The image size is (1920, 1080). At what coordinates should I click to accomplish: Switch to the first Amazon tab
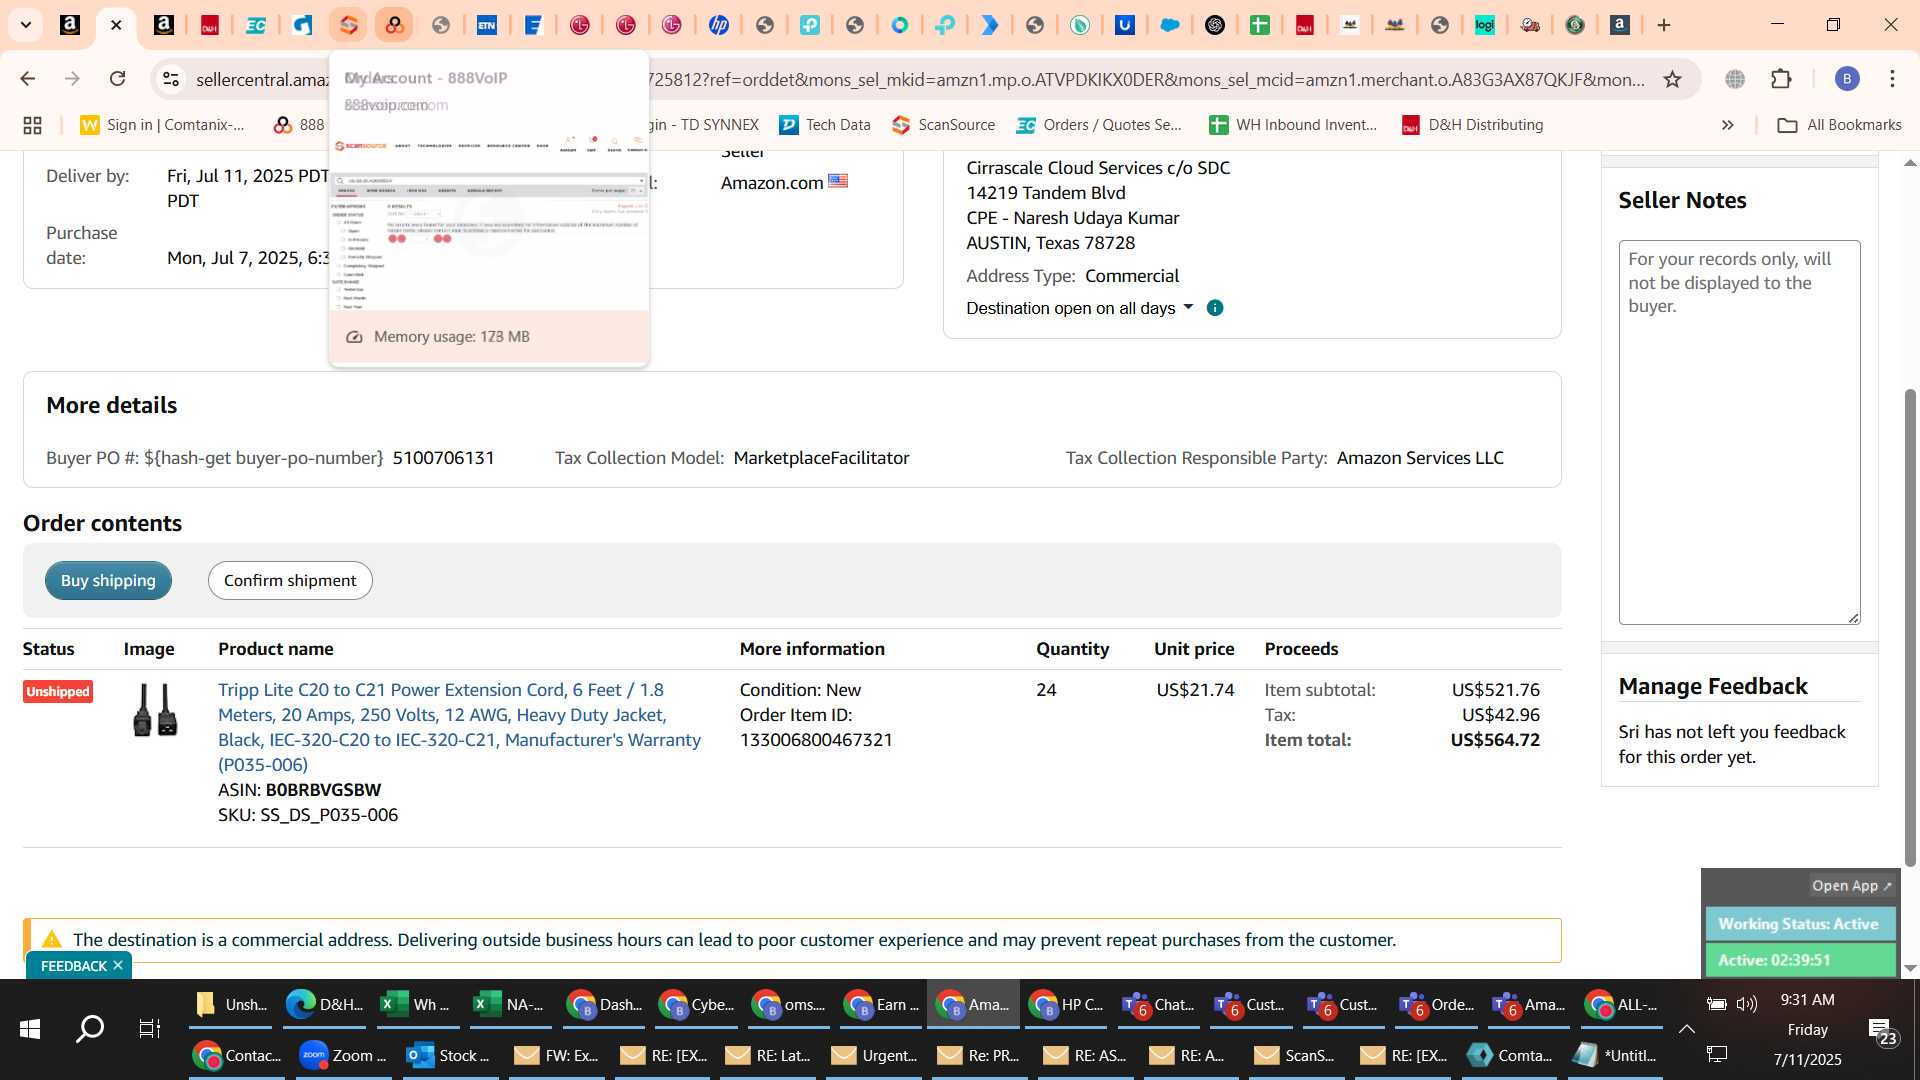click(x=70, y=25)
